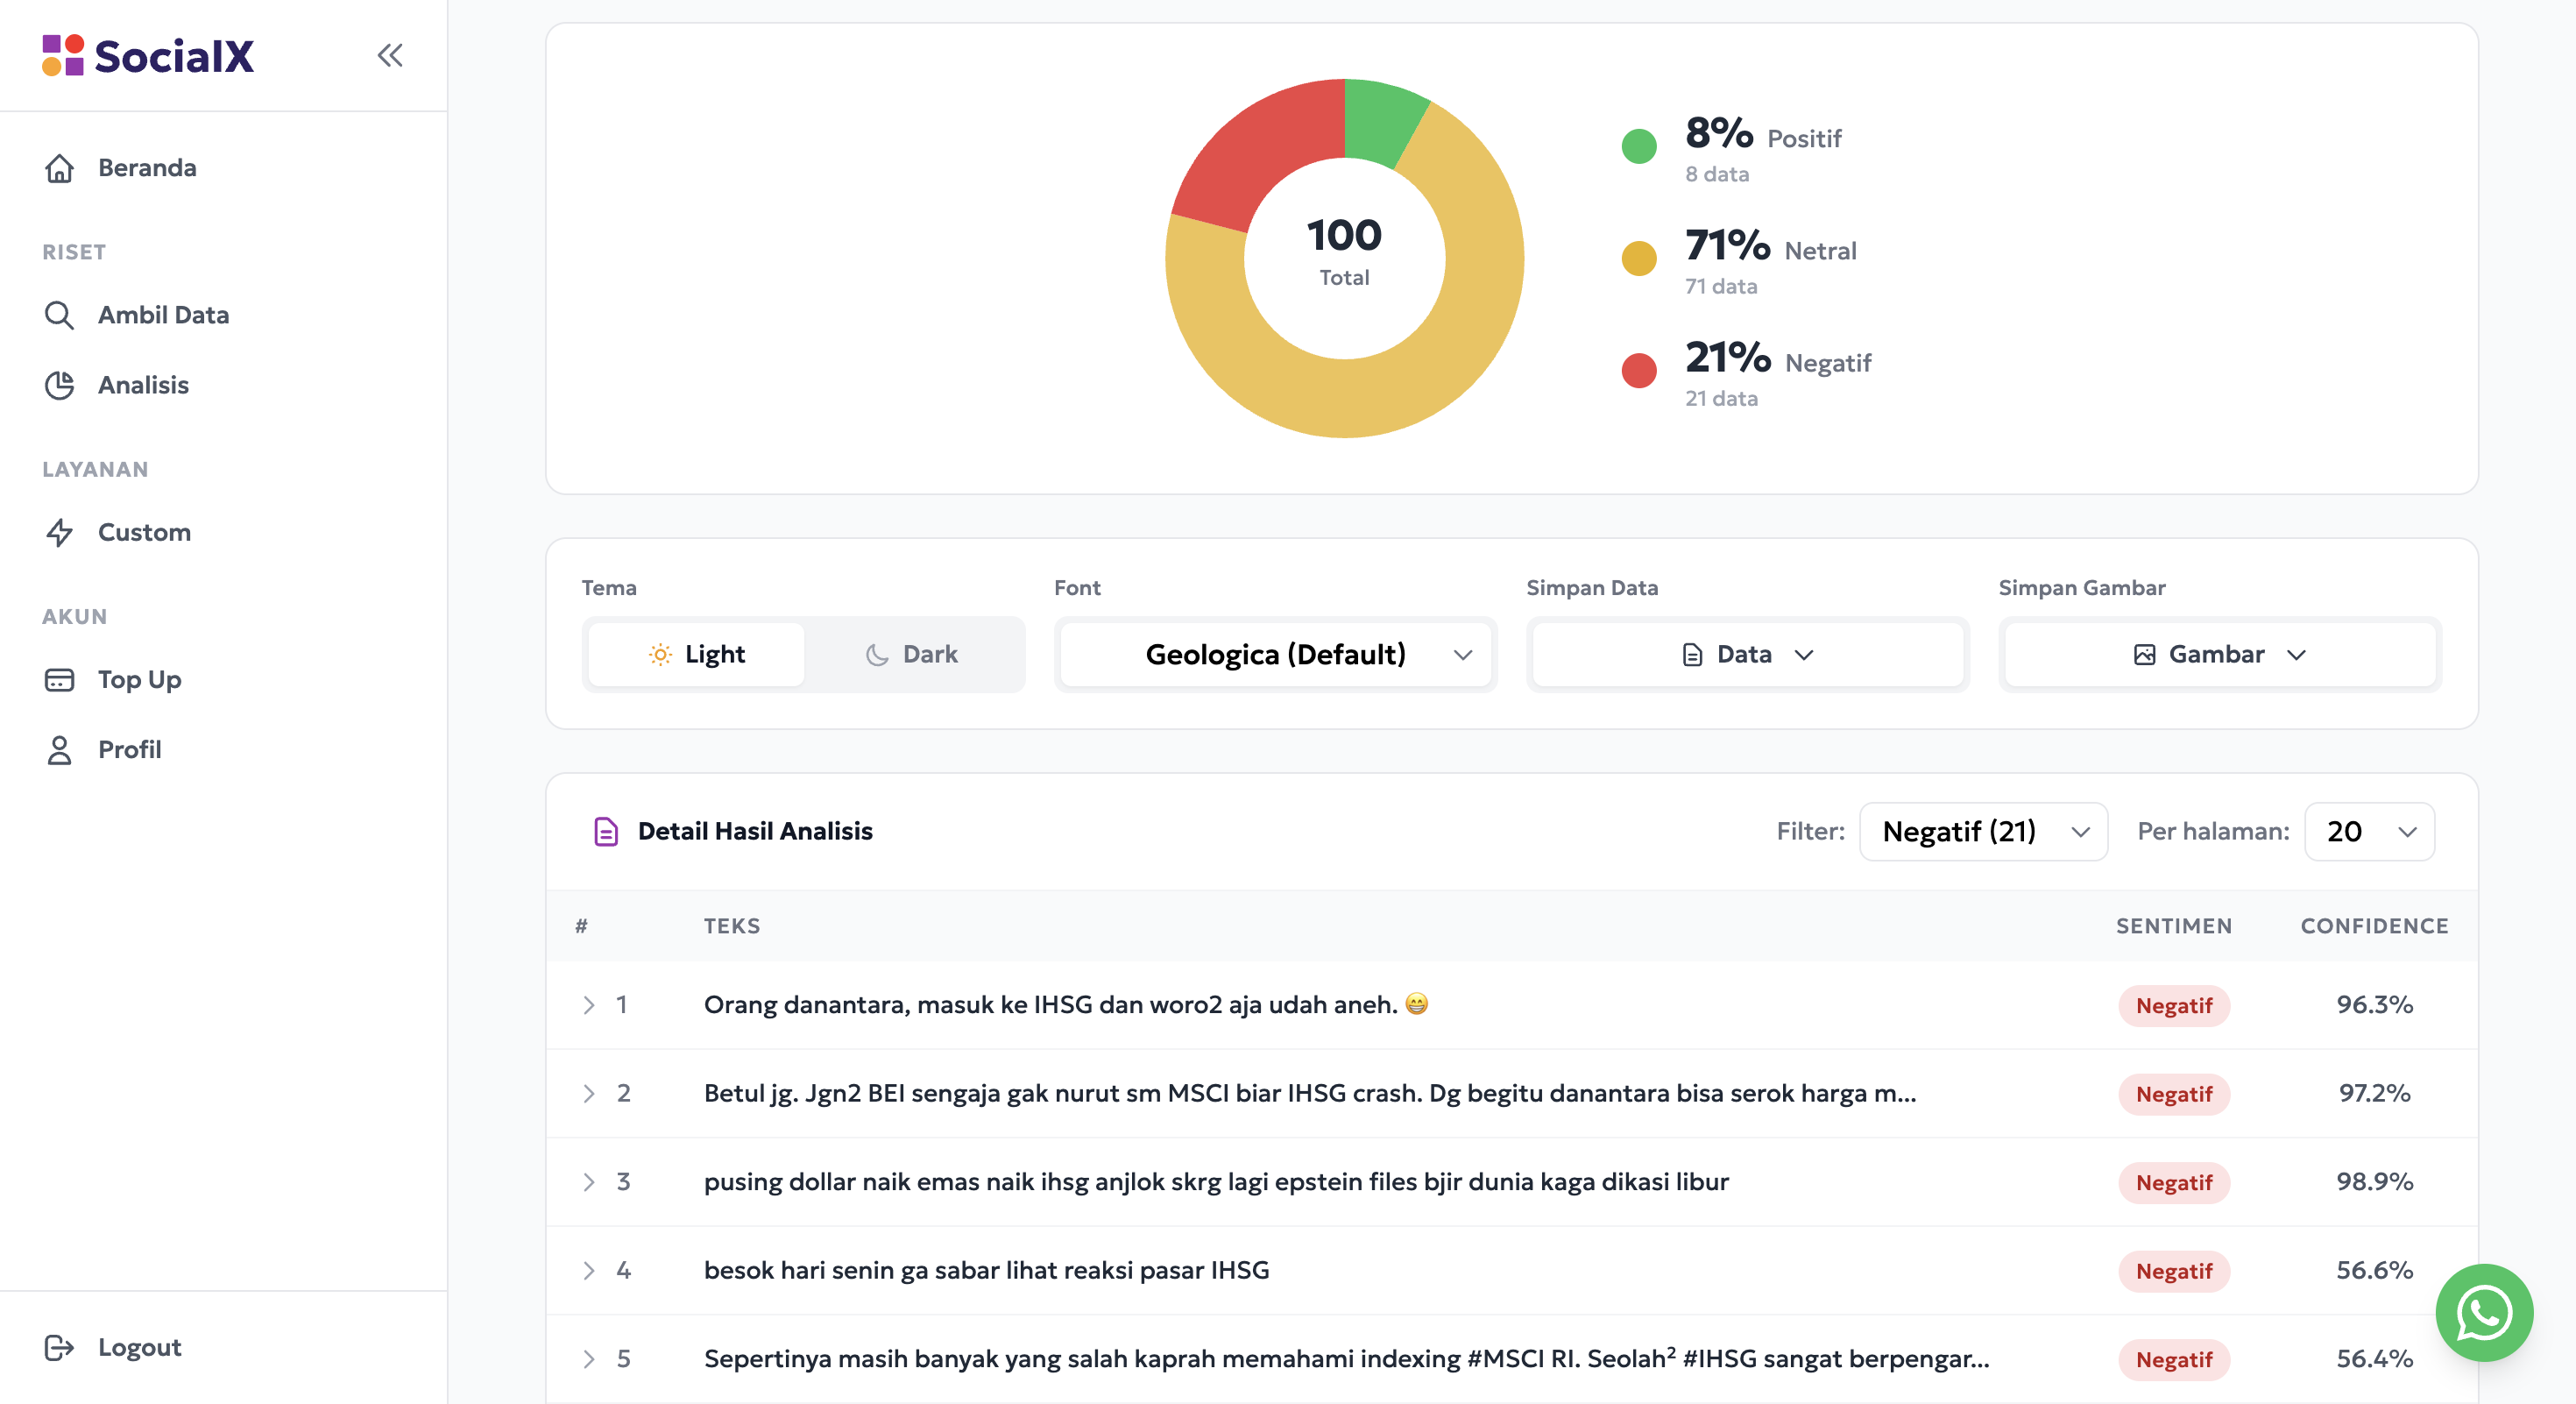Open the Simpan Gambar button
2576x1404 pixels.
coord(2219,654)
